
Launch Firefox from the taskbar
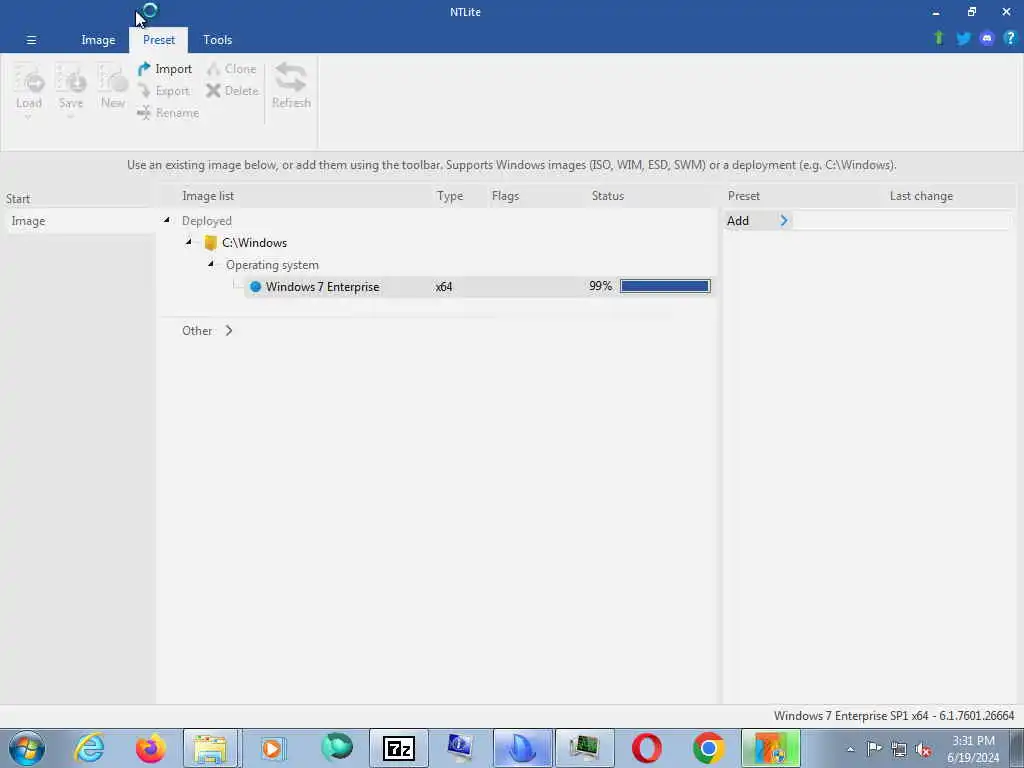click(x=150, y=748)
